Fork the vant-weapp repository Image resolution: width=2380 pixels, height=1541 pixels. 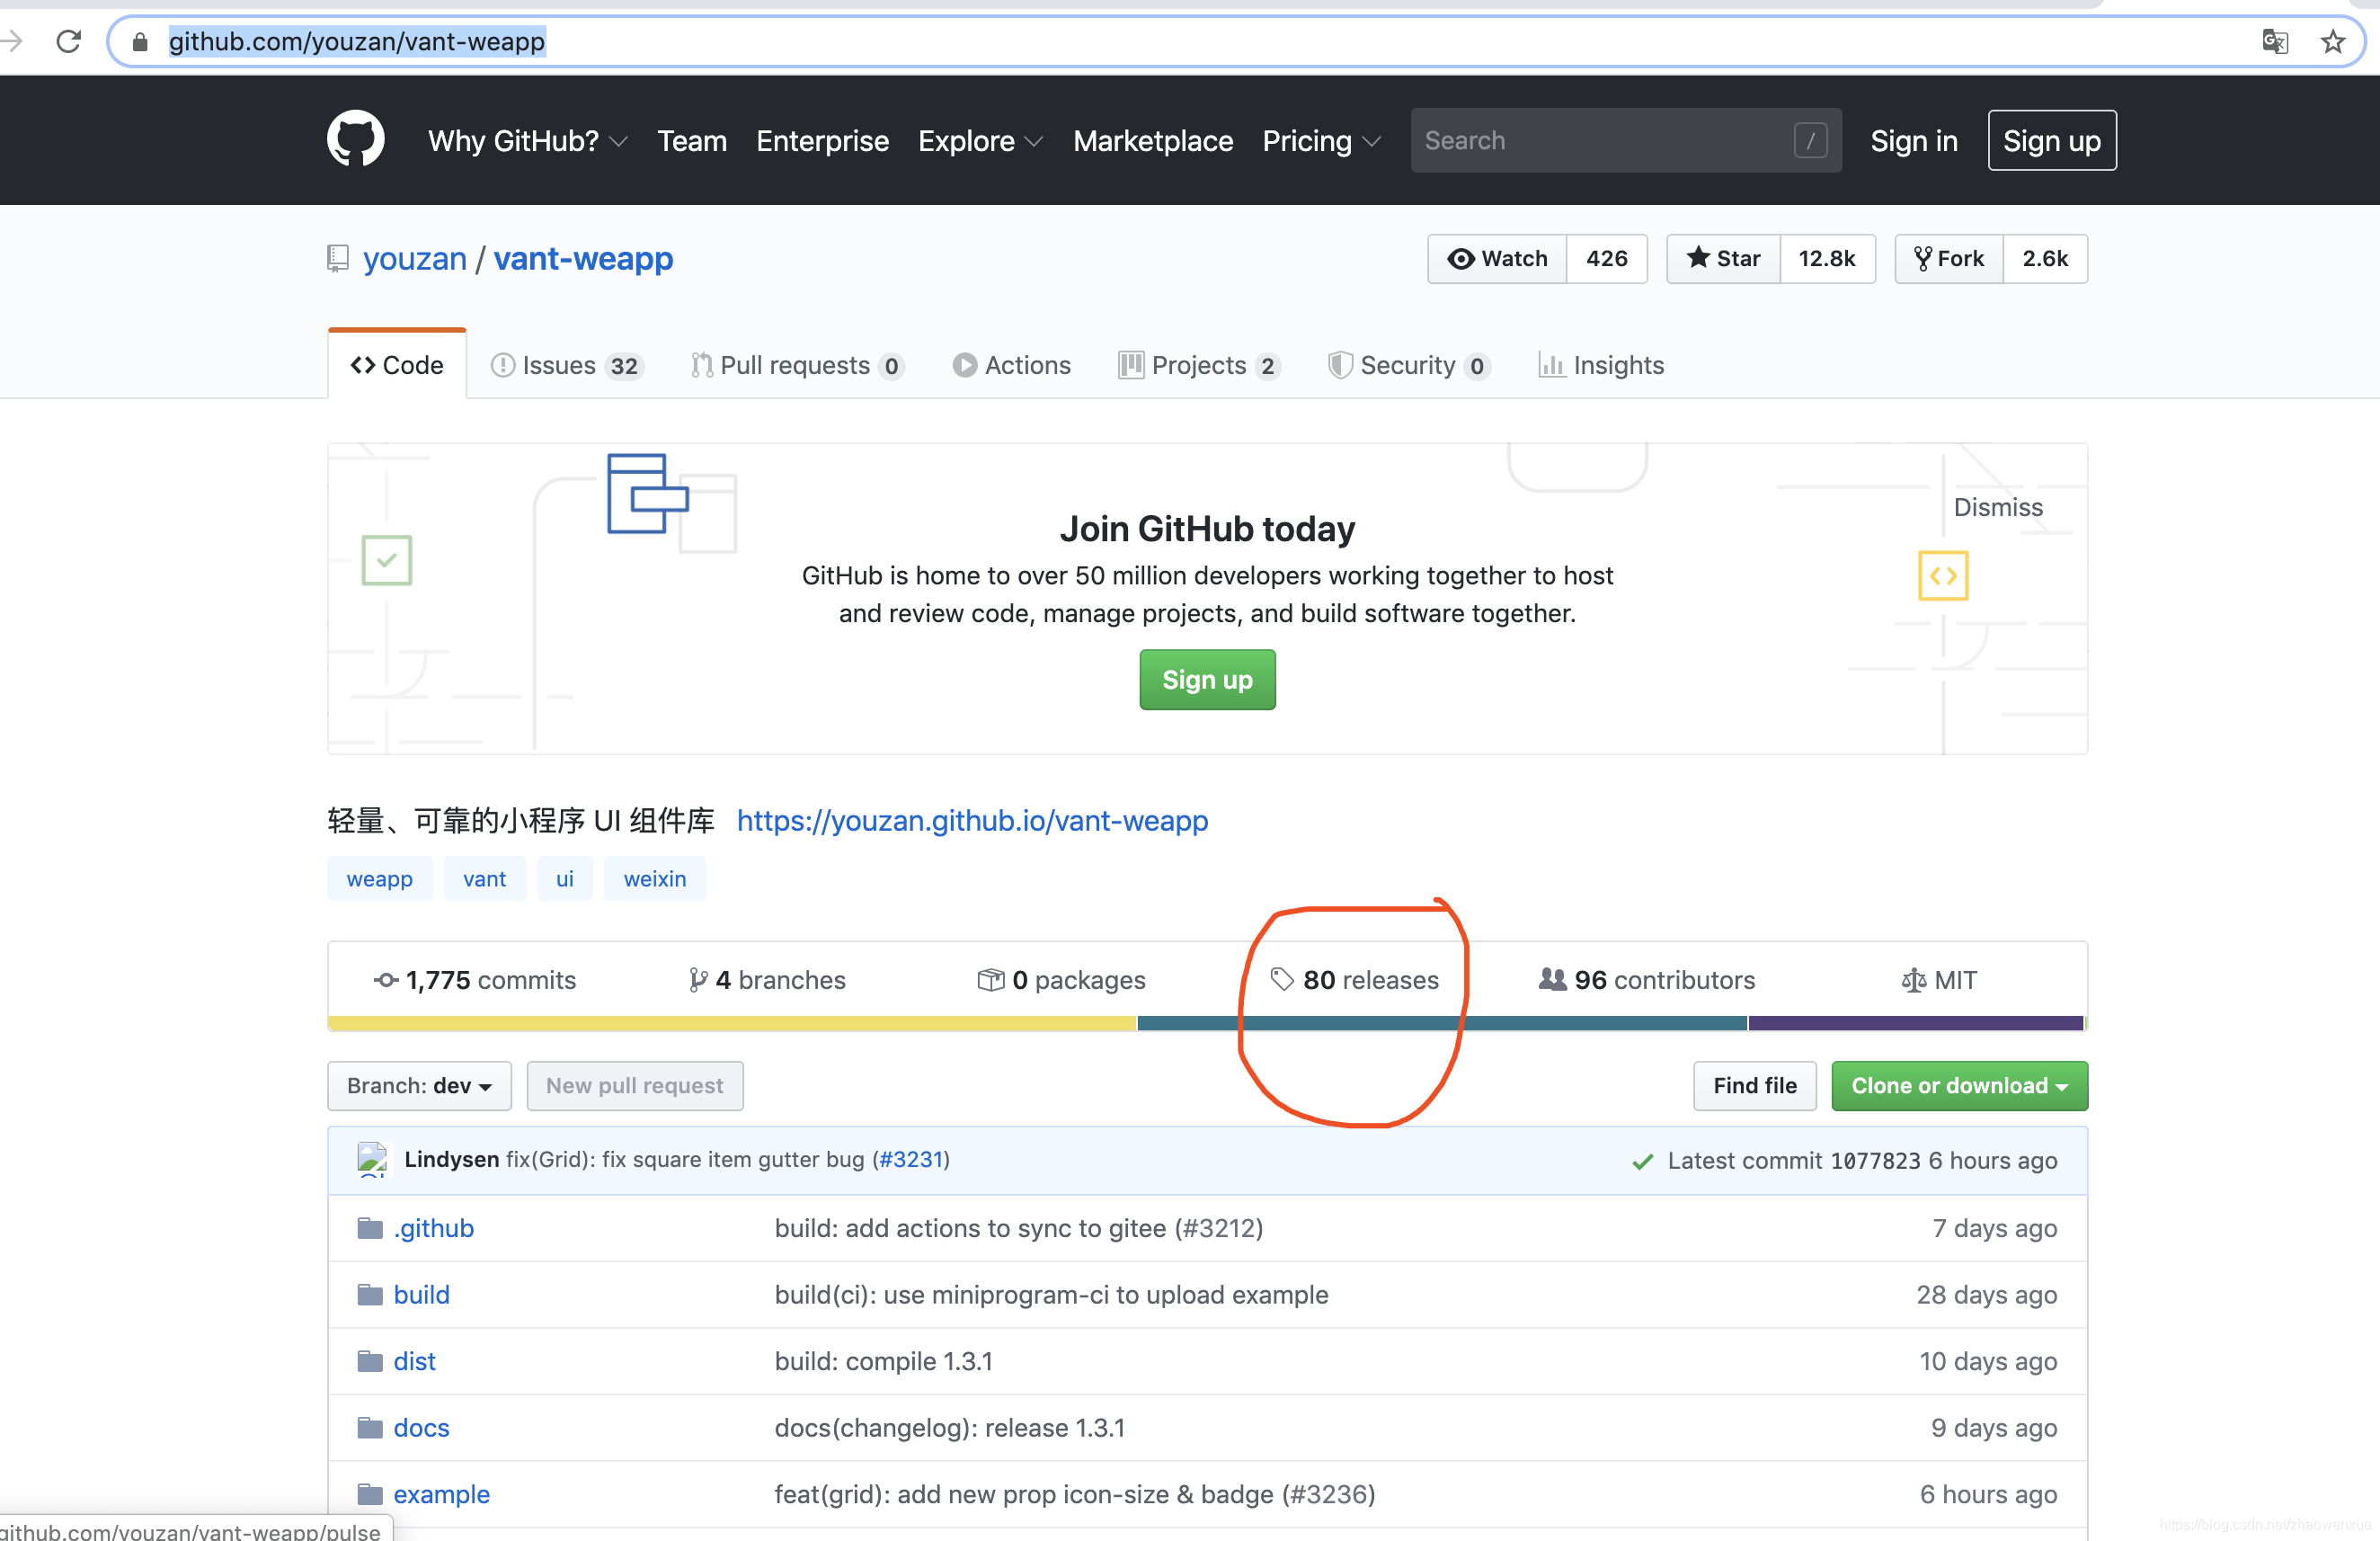click(x=1949, y=259)
